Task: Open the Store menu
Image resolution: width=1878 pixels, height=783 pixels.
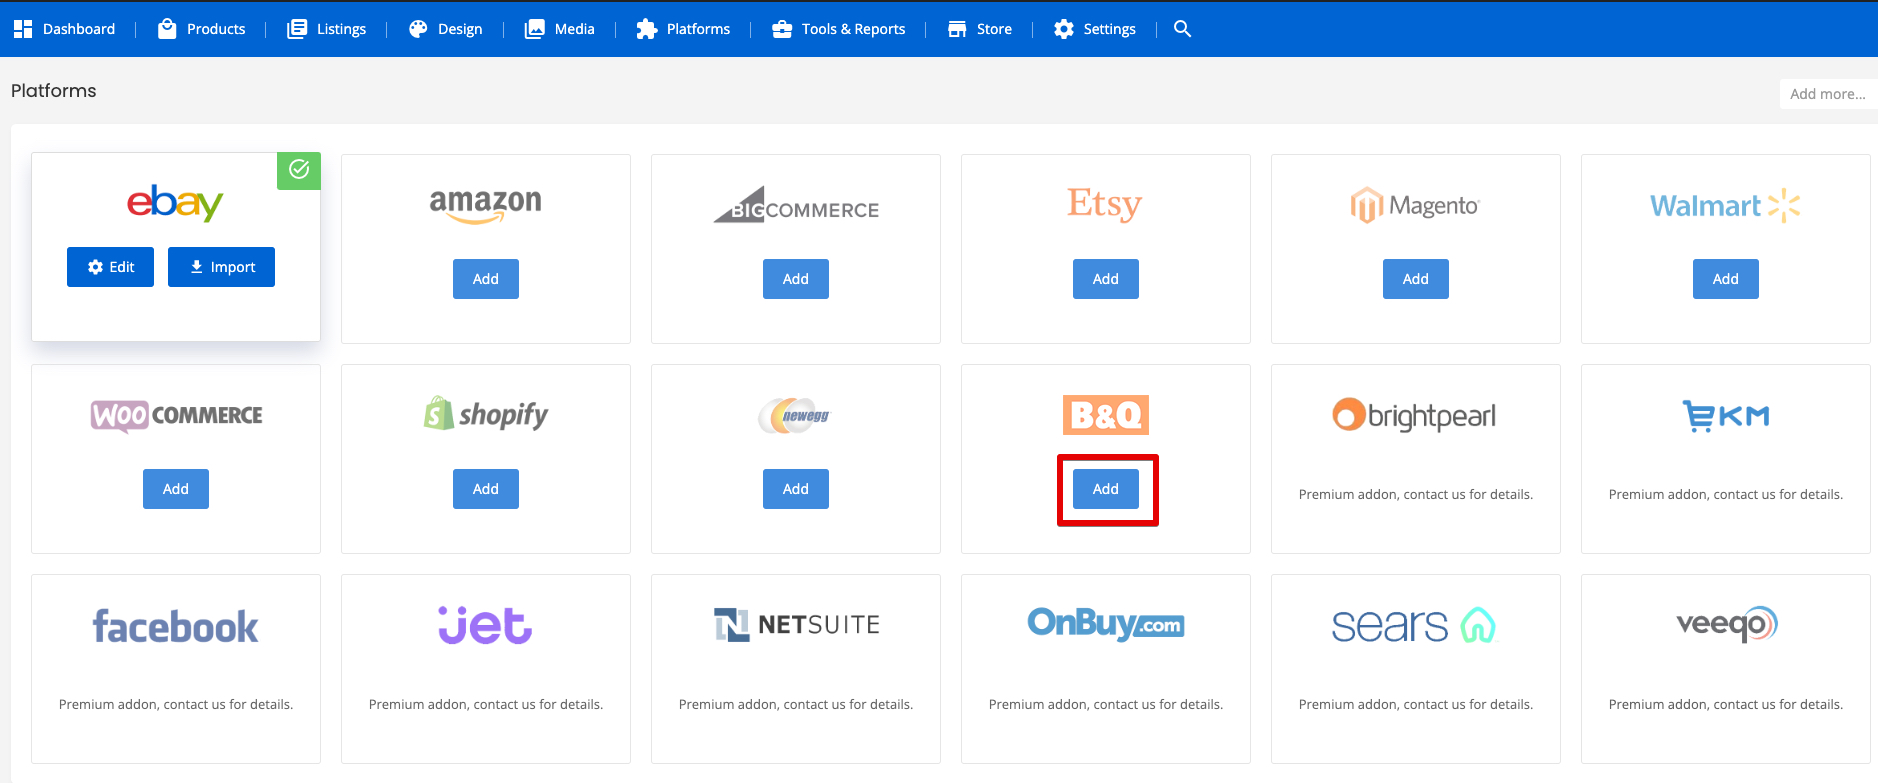Action: click(994, 29)
